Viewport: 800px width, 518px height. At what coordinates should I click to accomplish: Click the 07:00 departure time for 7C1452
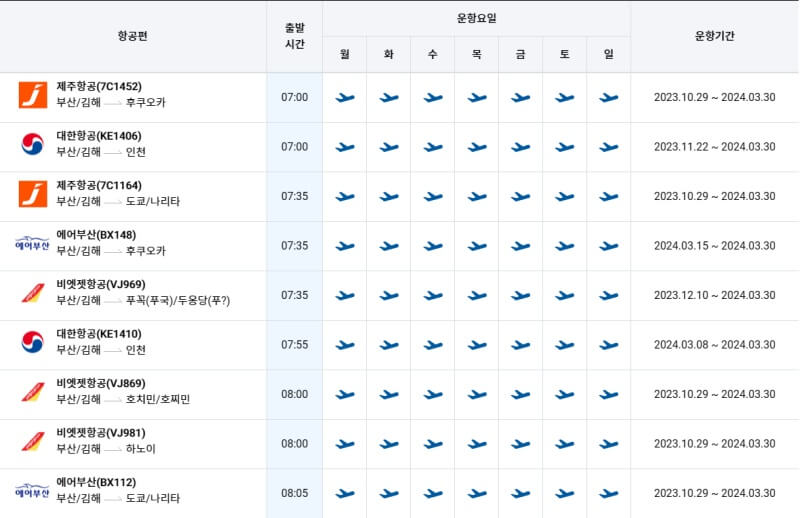[x=294, y=97]
